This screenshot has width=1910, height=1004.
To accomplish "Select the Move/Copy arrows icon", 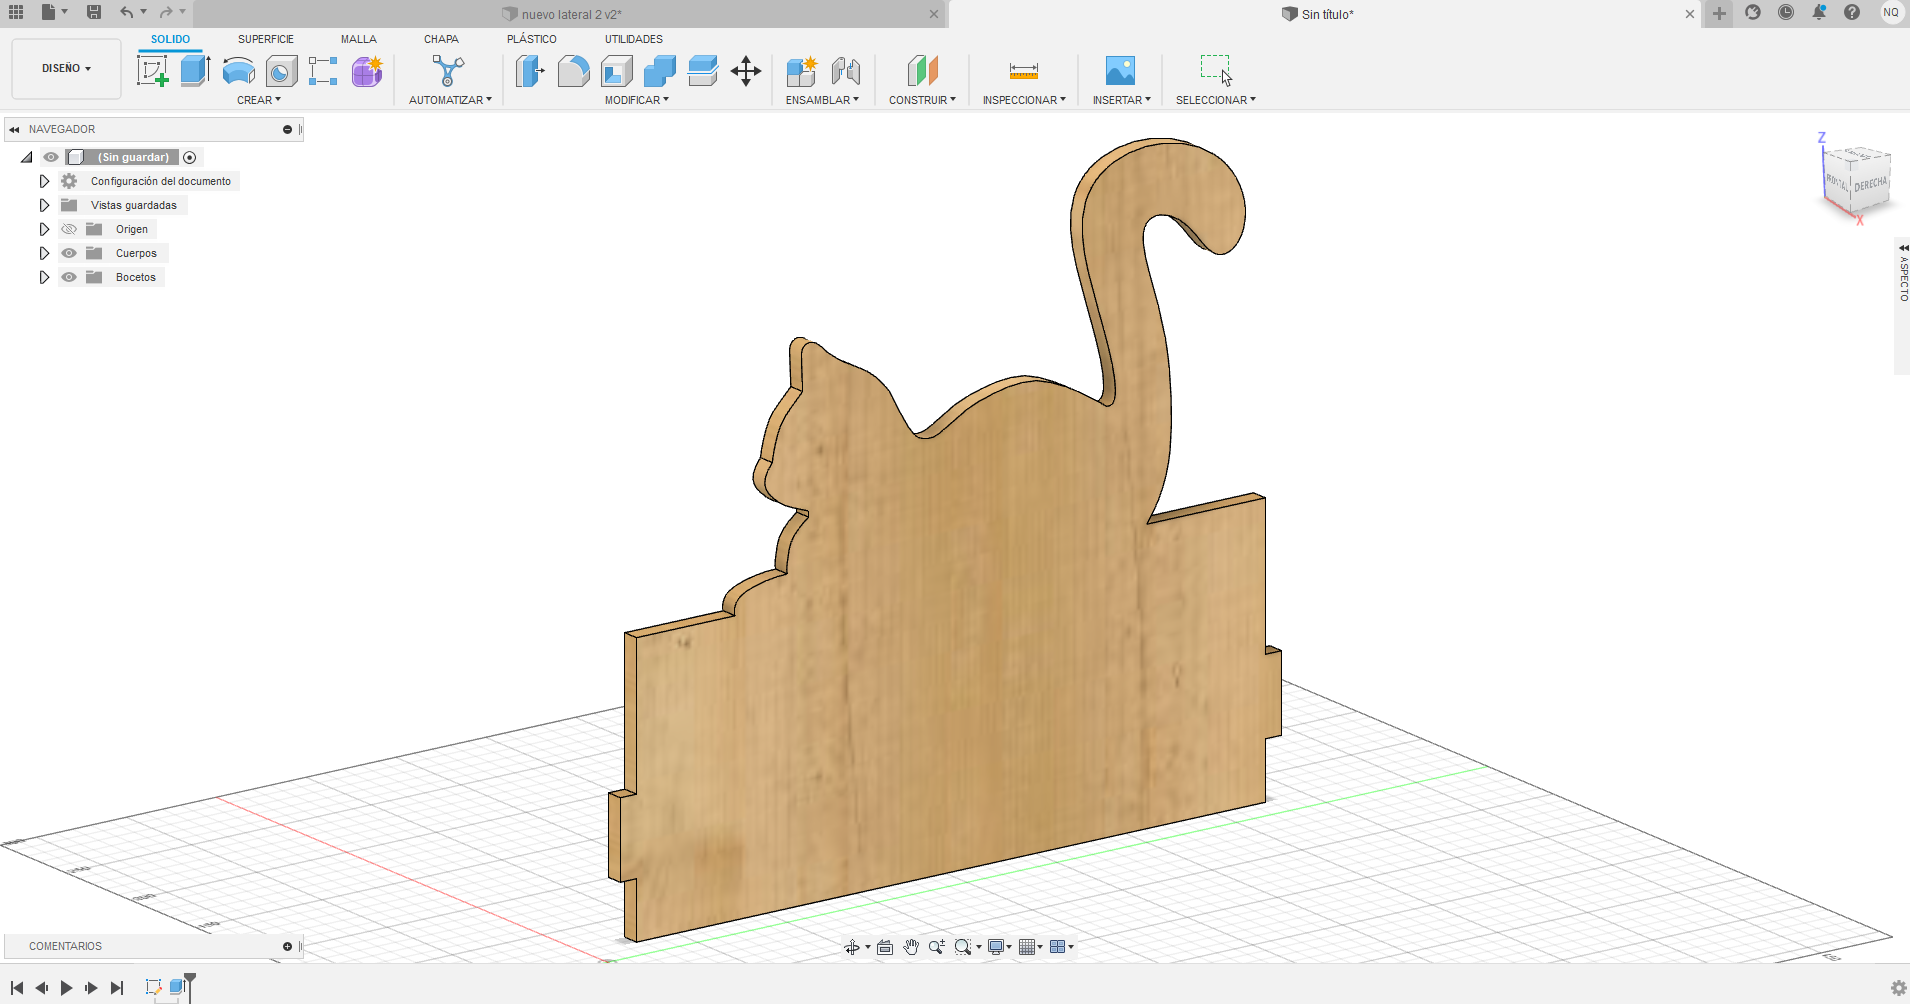I will pos(746,71).
